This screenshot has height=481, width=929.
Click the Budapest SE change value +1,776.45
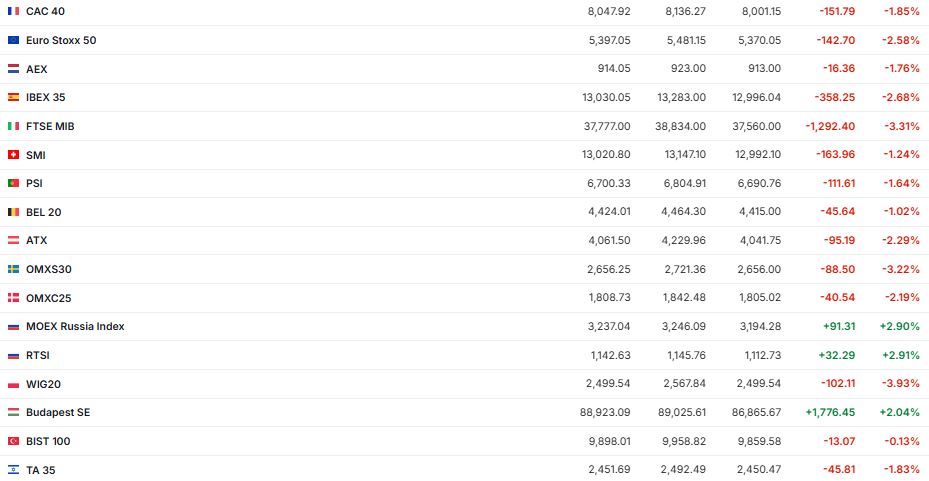click(830, 412)
